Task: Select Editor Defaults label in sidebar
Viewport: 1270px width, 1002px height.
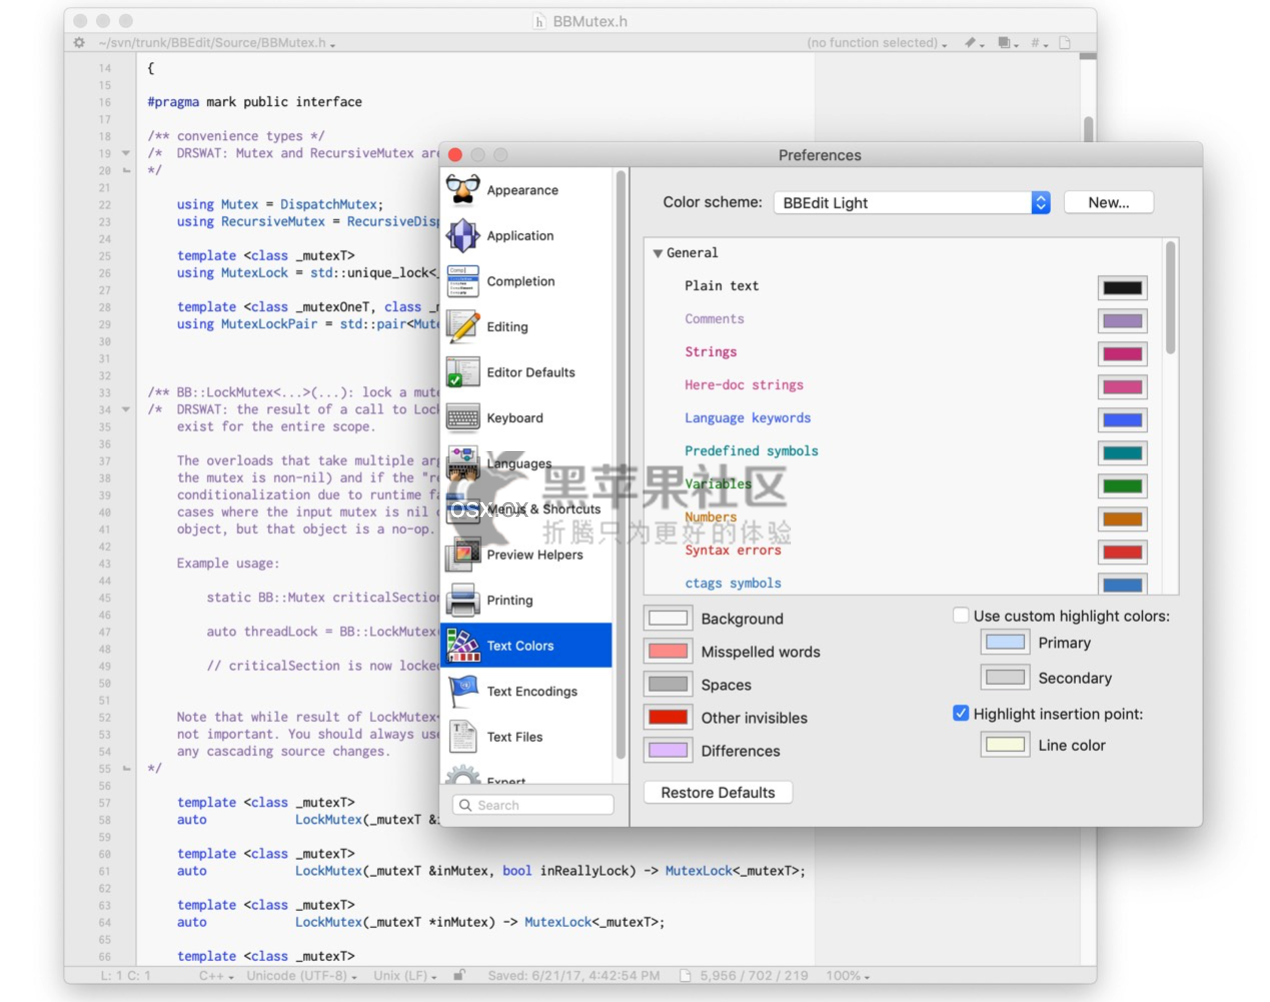Action: [531, 372]
